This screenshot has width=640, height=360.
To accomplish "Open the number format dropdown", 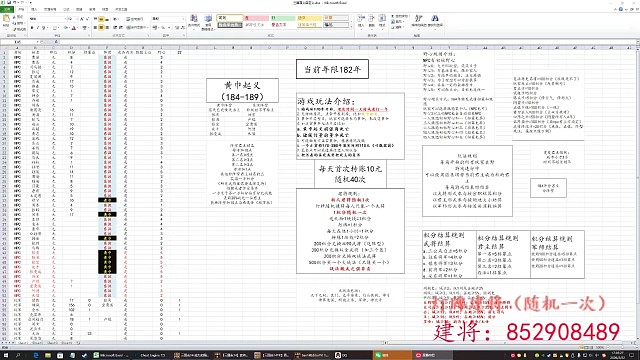I will pyautogui.click(x=183, y=19).
